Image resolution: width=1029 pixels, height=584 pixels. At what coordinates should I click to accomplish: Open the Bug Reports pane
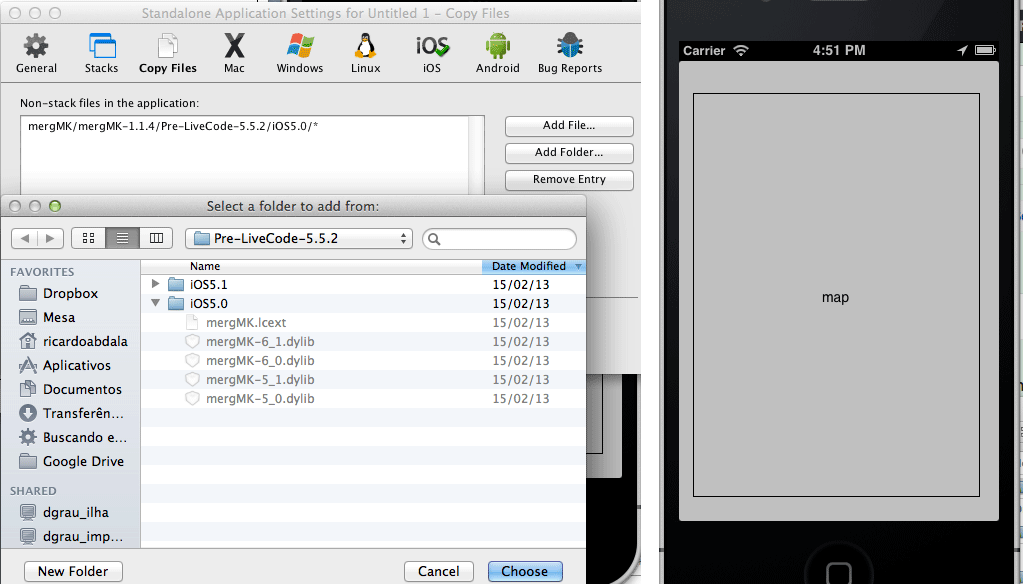click(570, 53)
